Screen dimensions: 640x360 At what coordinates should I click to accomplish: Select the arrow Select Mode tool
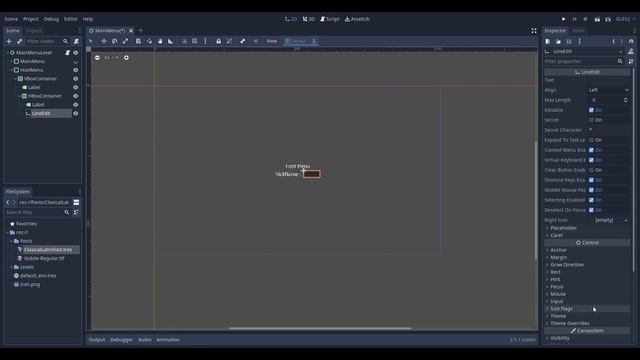(91, 41)
